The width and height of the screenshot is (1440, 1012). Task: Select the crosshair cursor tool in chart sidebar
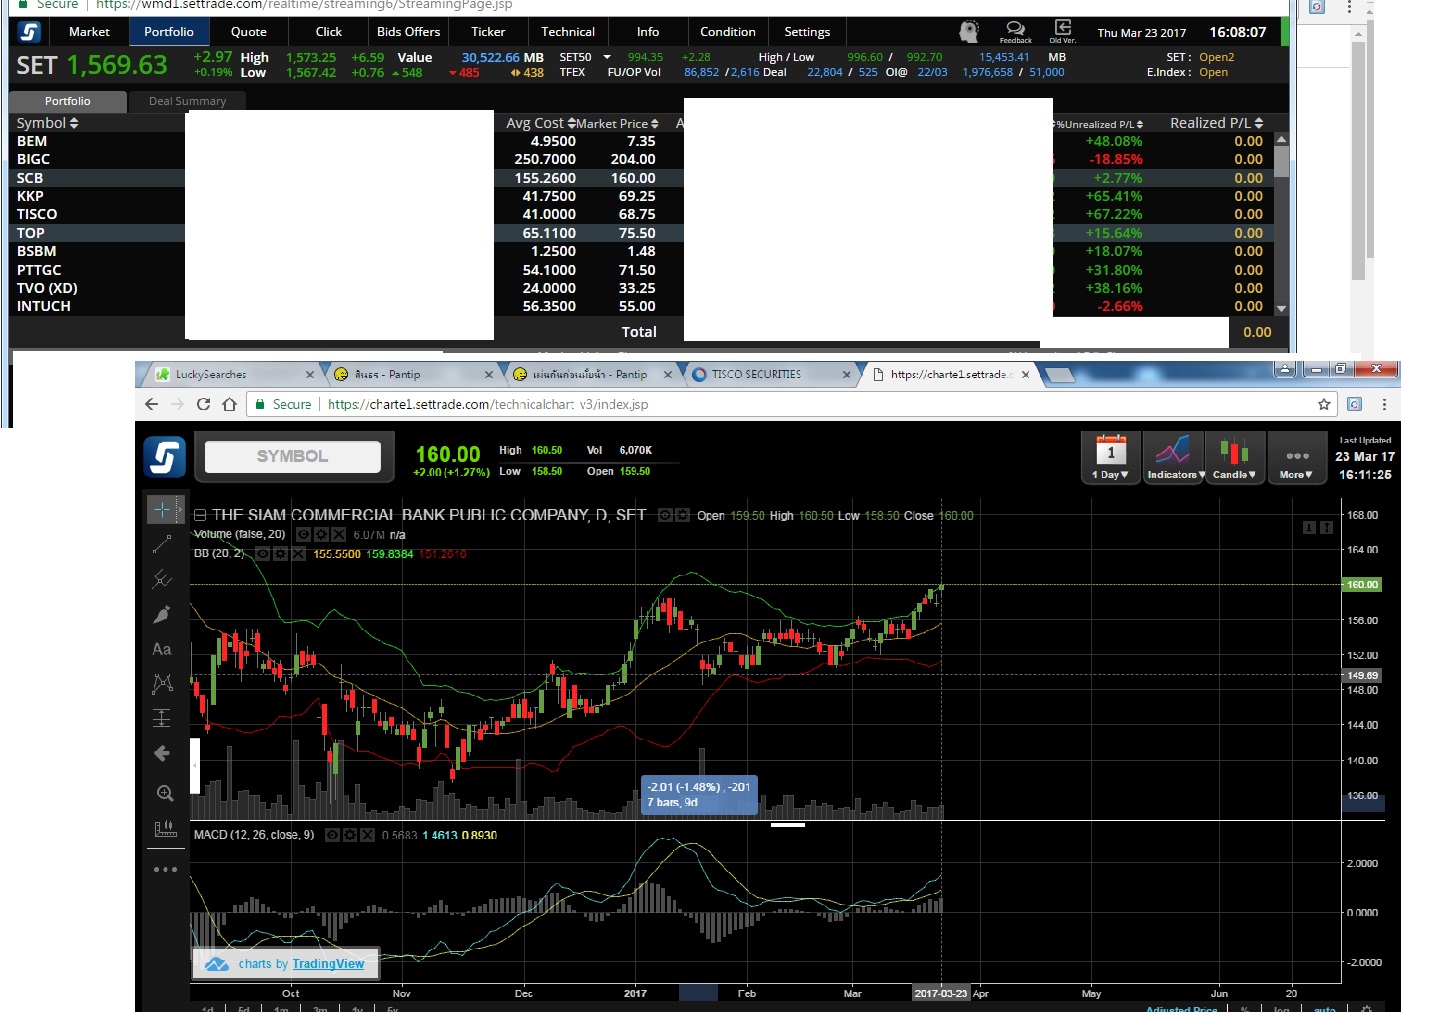coord(162,509)
